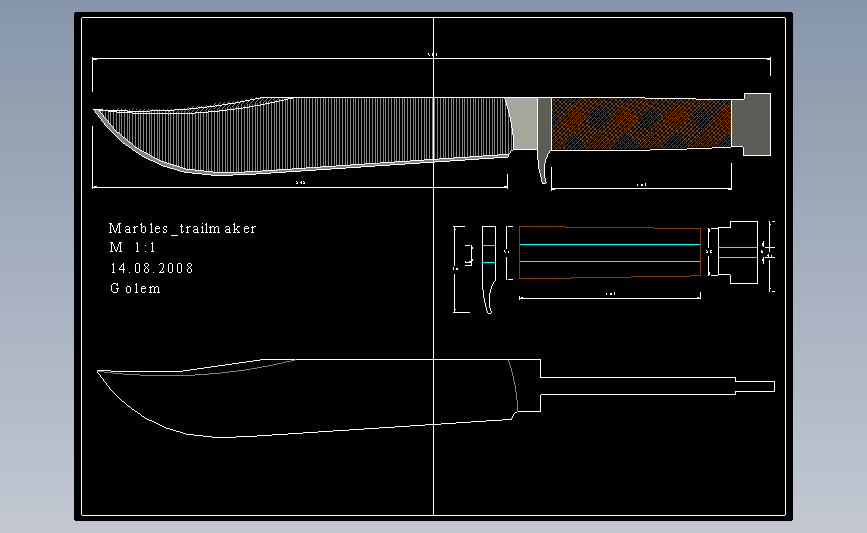Select the brown handle block outline in detail view

[610, 252]
